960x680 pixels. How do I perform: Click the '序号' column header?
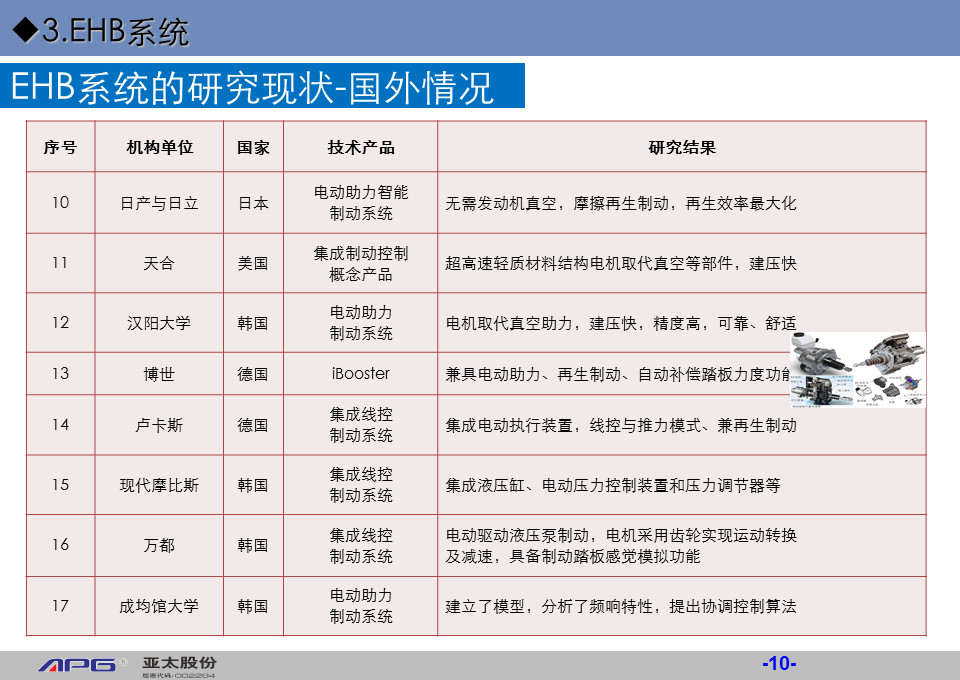pyautogui.click(x=60, y=148)
